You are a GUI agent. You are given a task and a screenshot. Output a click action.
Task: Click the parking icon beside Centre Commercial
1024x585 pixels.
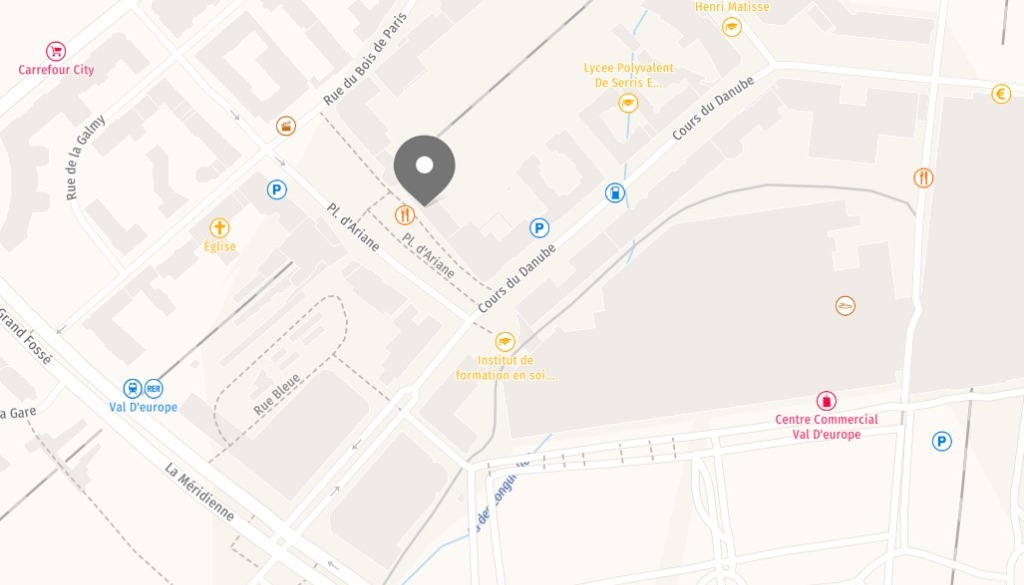point(941,441)
